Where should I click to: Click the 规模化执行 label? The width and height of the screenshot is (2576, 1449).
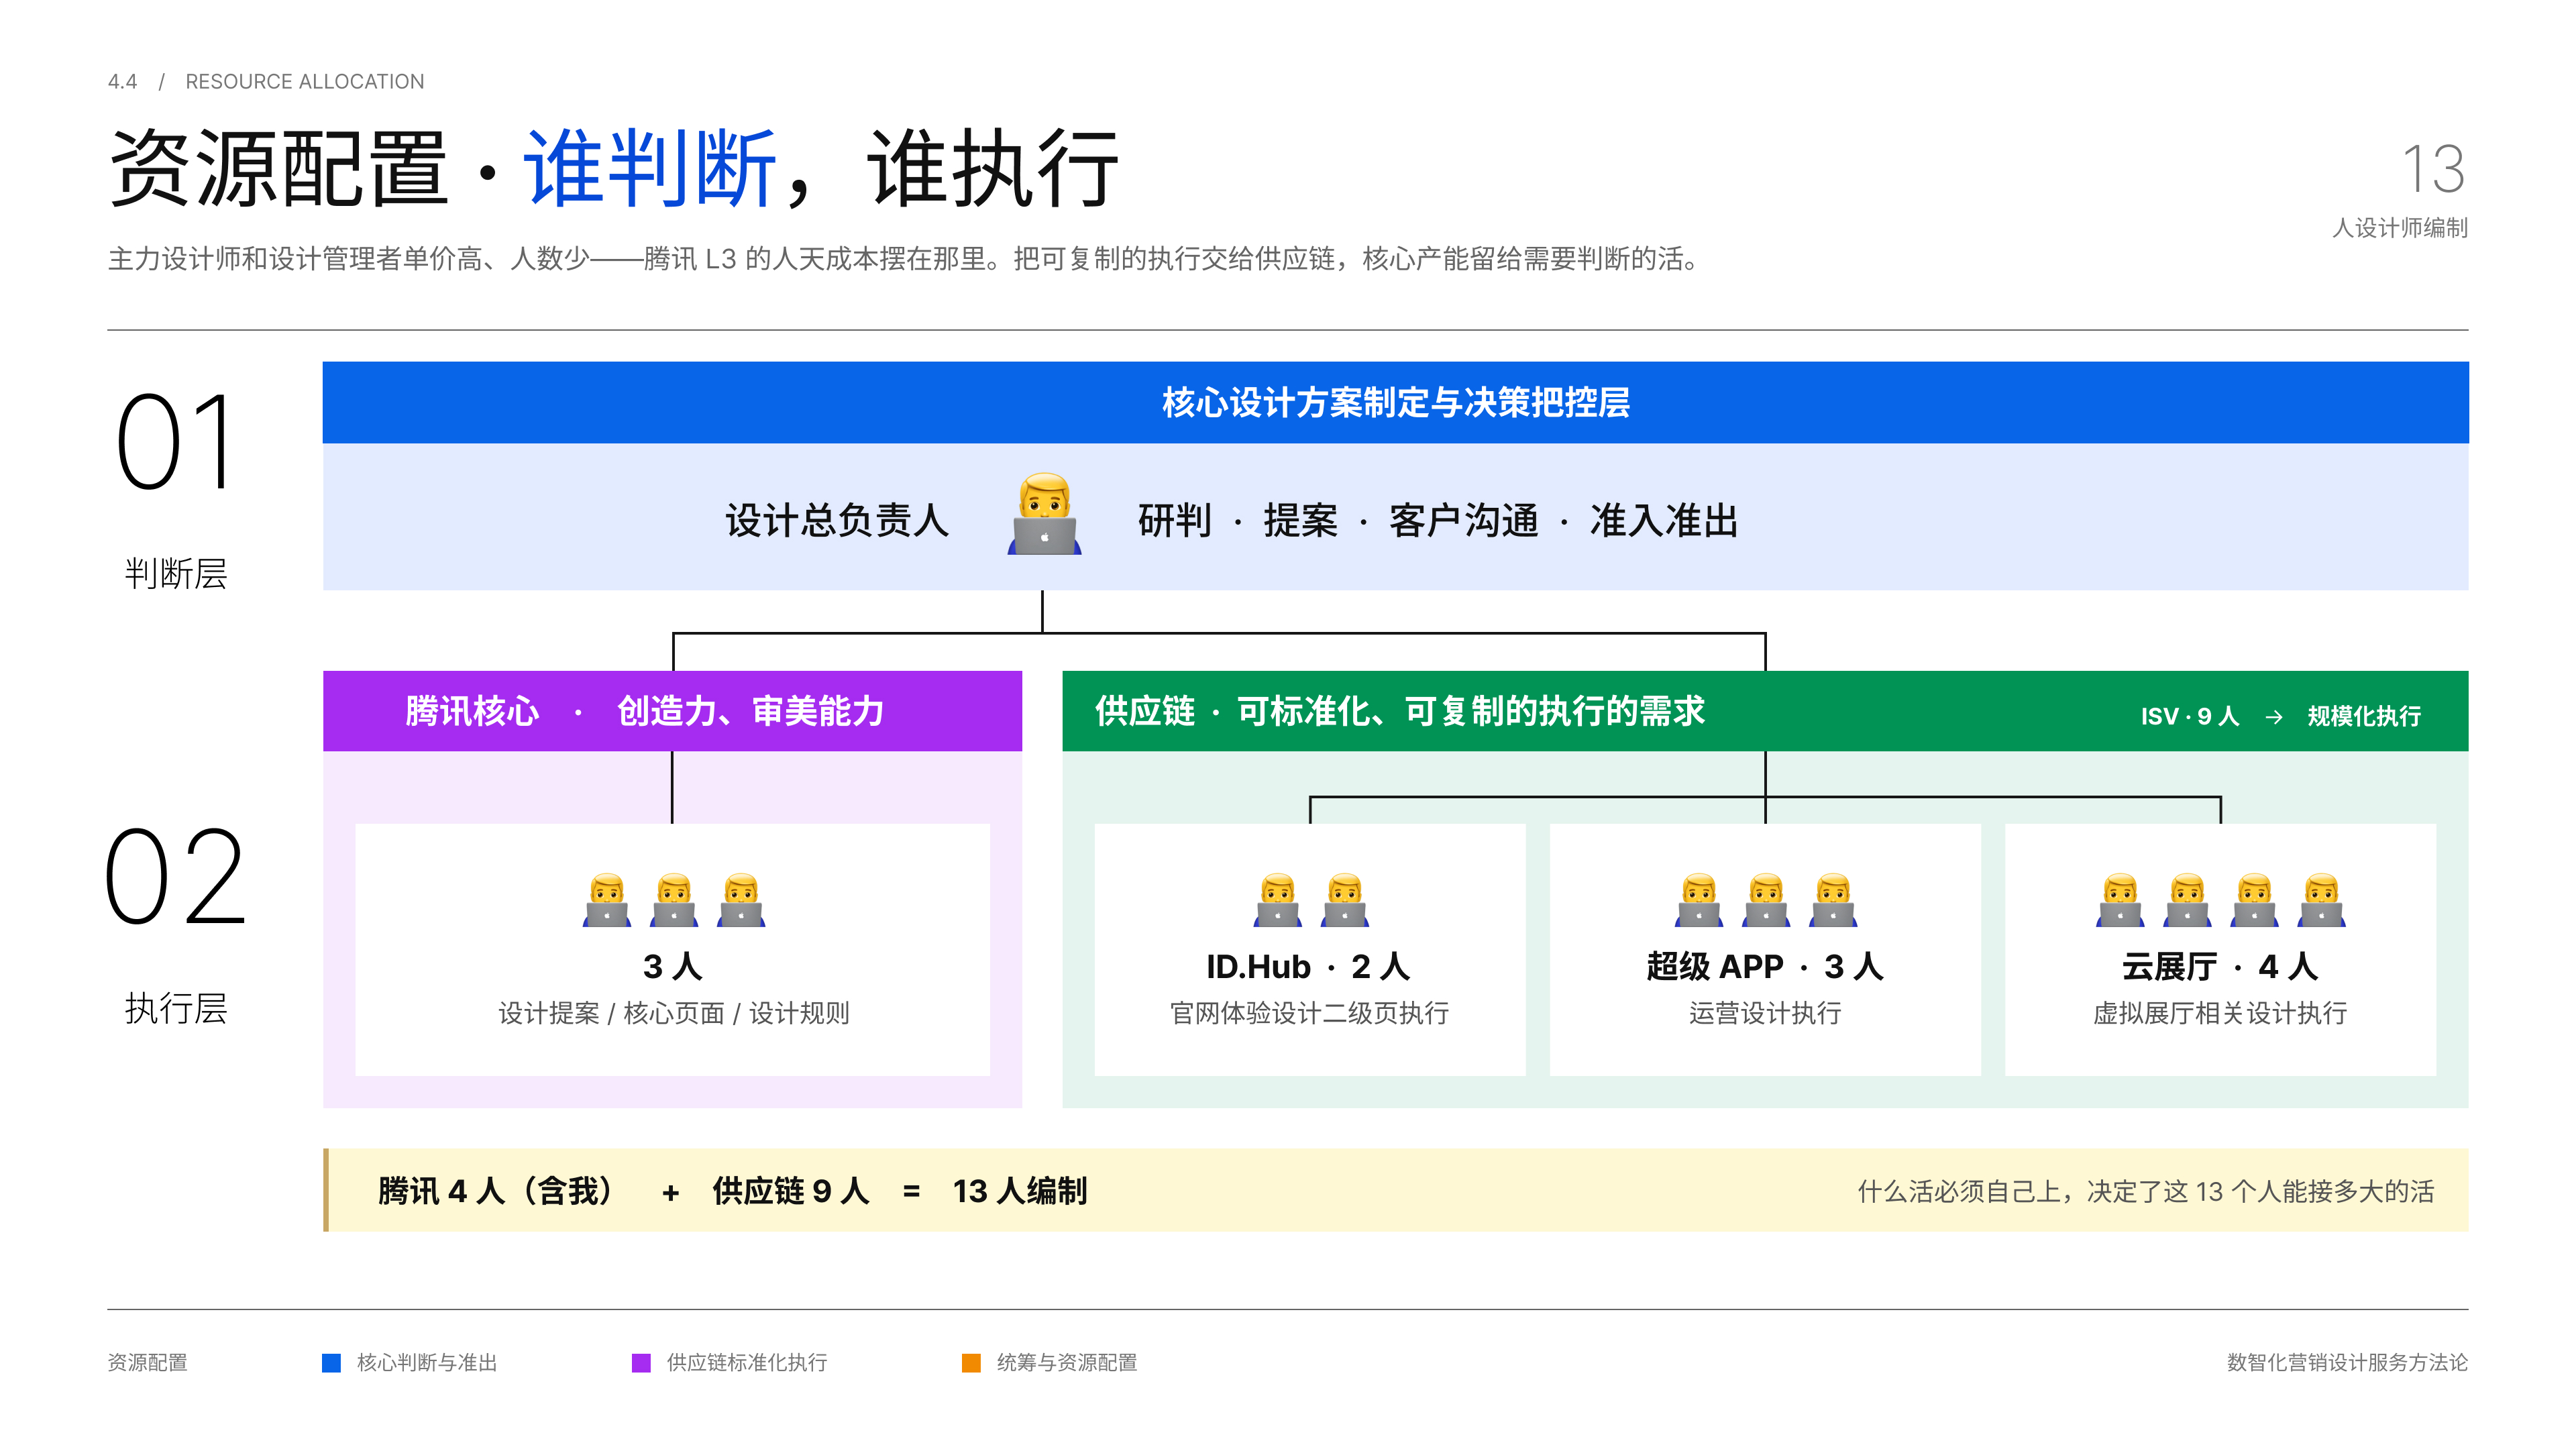(x=2364, y=716)
